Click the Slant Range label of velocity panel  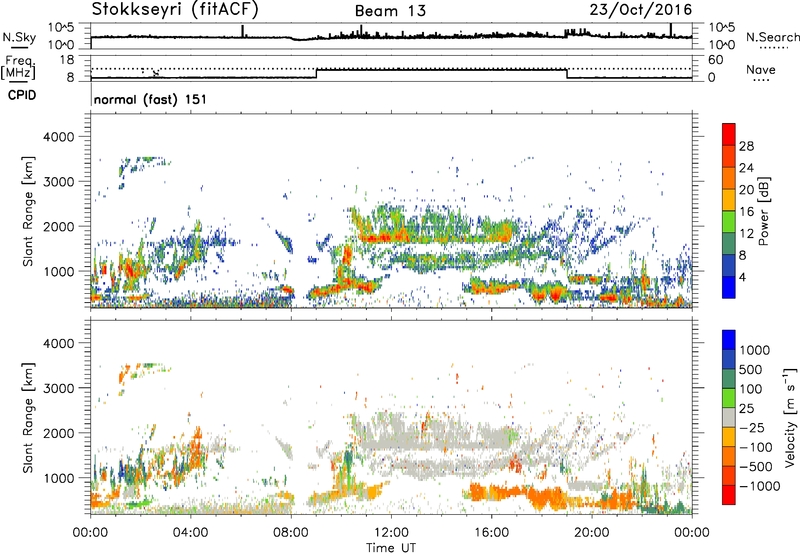click(28, 417)
